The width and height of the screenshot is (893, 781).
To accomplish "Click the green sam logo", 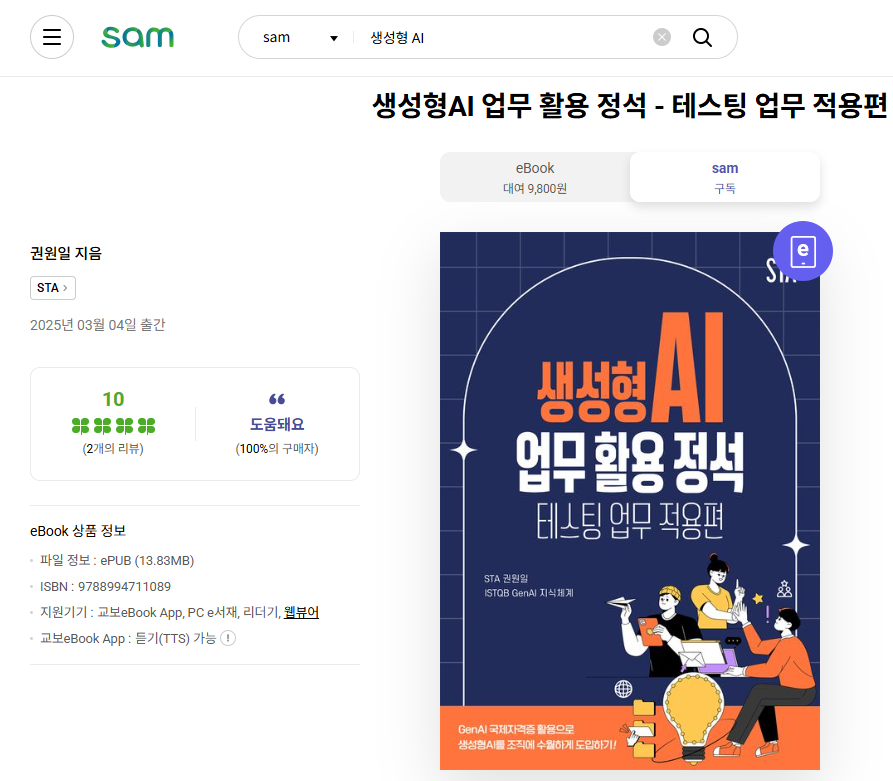I will (137, 37).
